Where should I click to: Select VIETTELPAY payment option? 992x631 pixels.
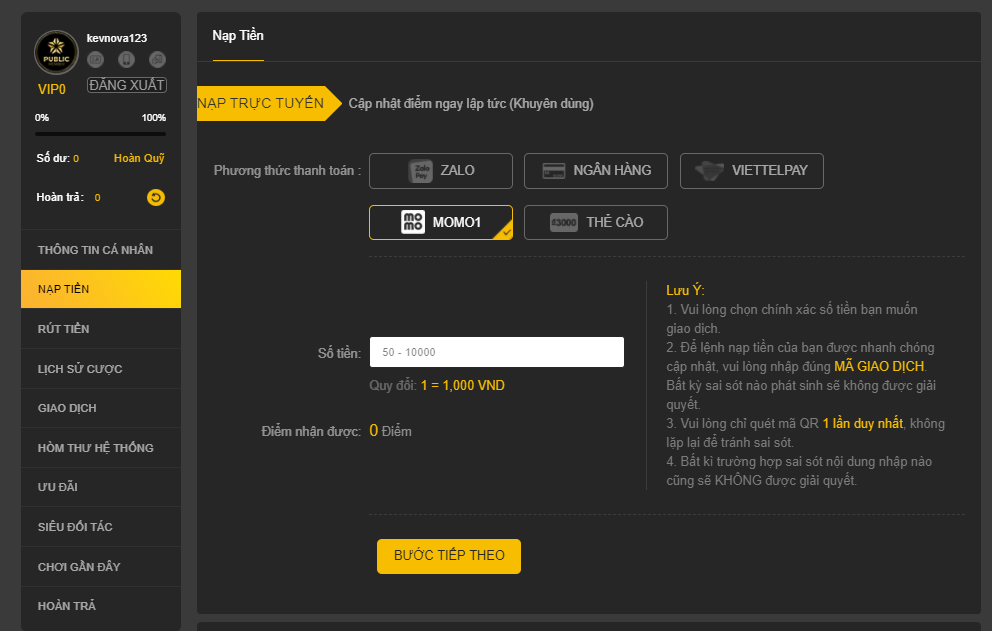pyautogui.click(x=751, y=170)
